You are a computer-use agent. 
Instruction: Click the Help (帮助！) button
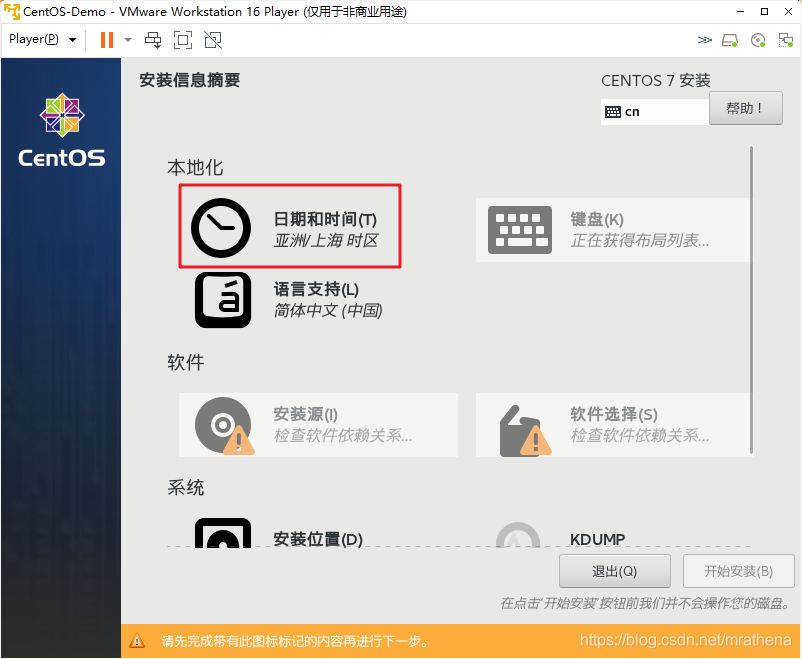tap(745, 108)
